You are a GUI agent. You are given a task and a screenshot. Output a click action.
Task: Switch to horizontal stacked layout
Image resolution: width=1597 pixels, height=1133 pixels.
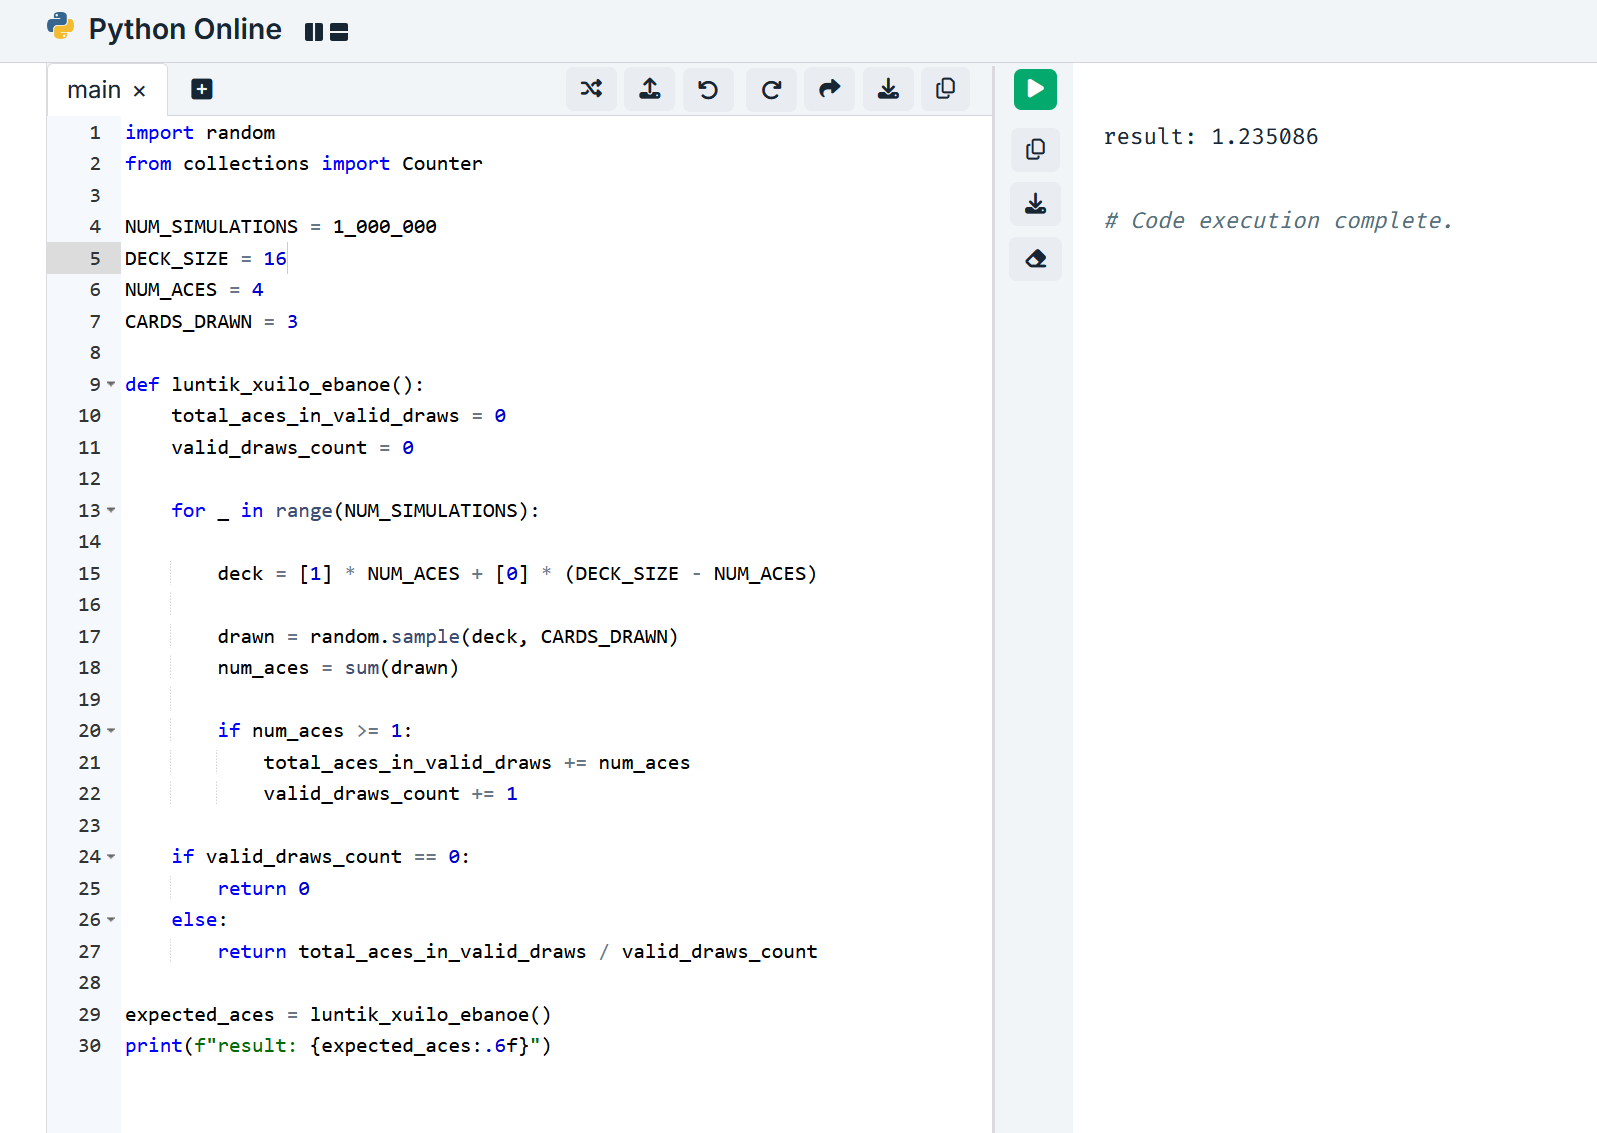(339, 32)
